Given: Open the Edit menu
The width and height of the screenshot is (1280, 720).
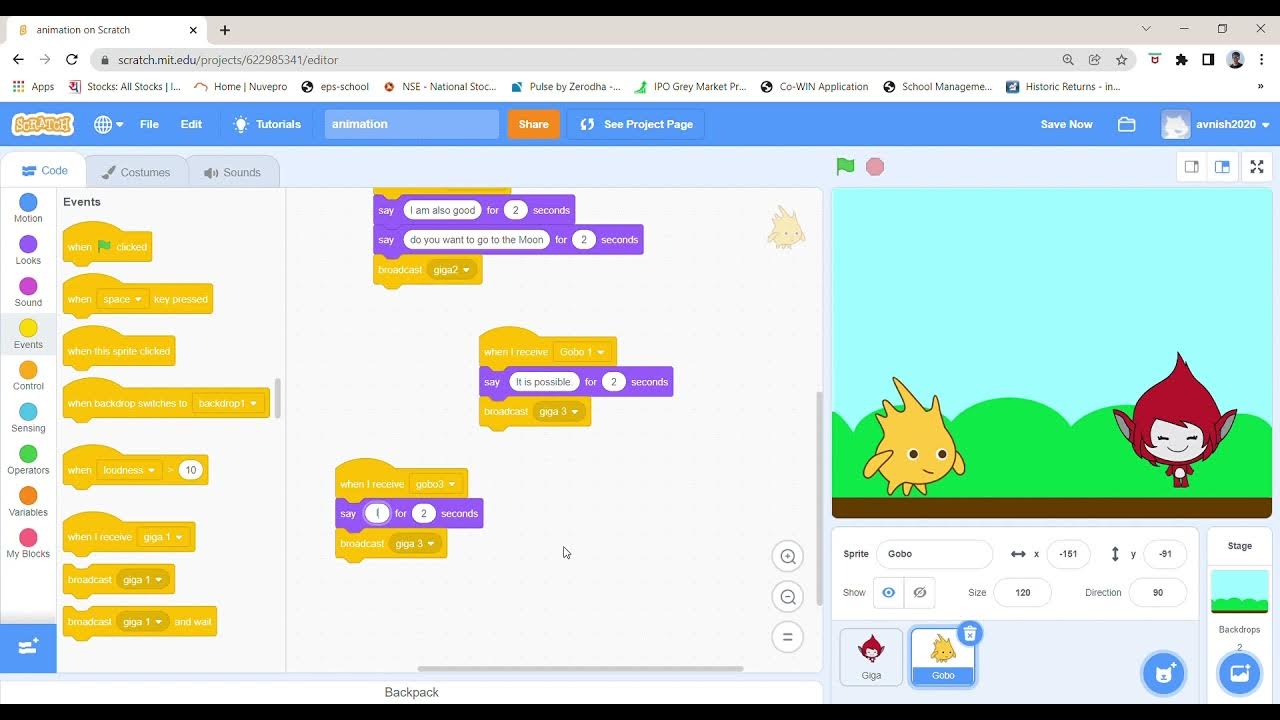Looking at the screenshot, I should pyautogui.click(x=191, y=124).
